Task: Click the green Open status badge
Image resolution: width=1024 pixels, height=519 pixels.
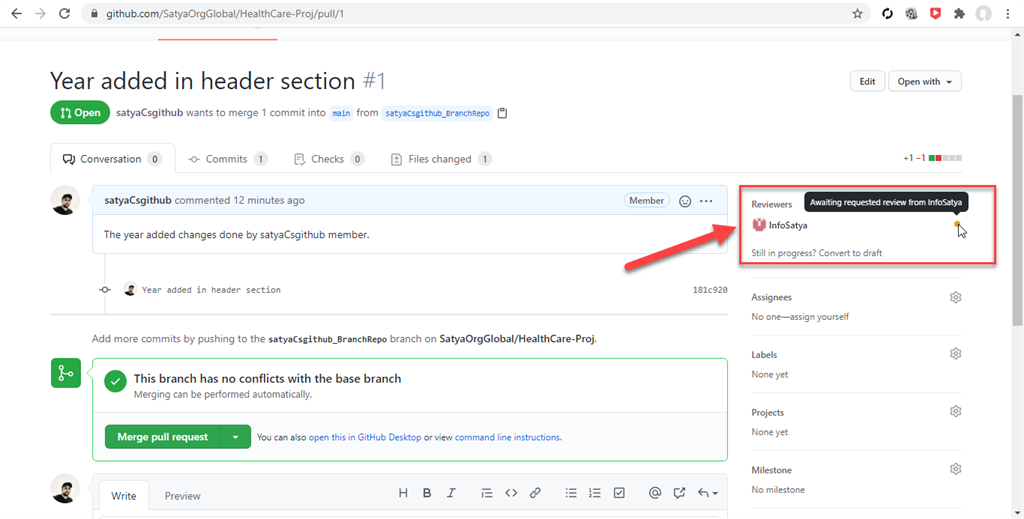Action: click(x=80, y=113)
